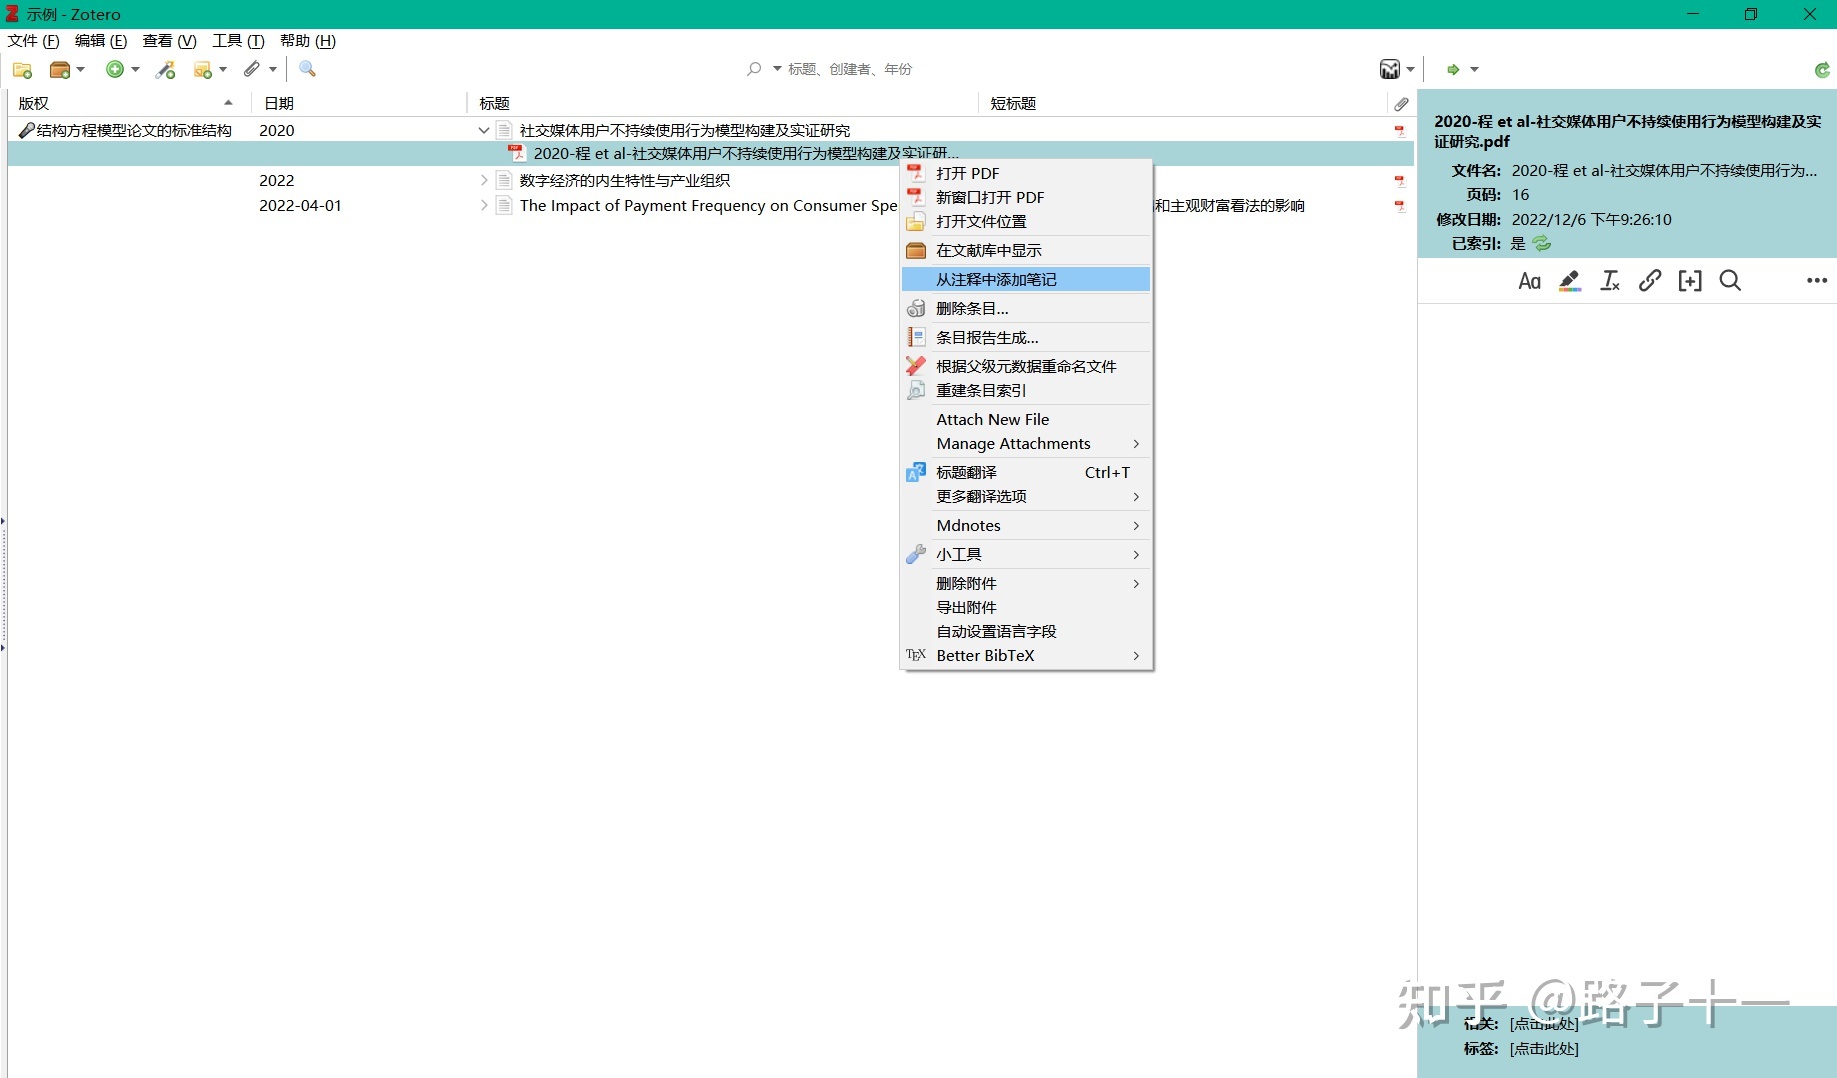The image size is (1837, 1078).
Task: Click the New Collection toolbar icon
Action: (x=22, y=69)
